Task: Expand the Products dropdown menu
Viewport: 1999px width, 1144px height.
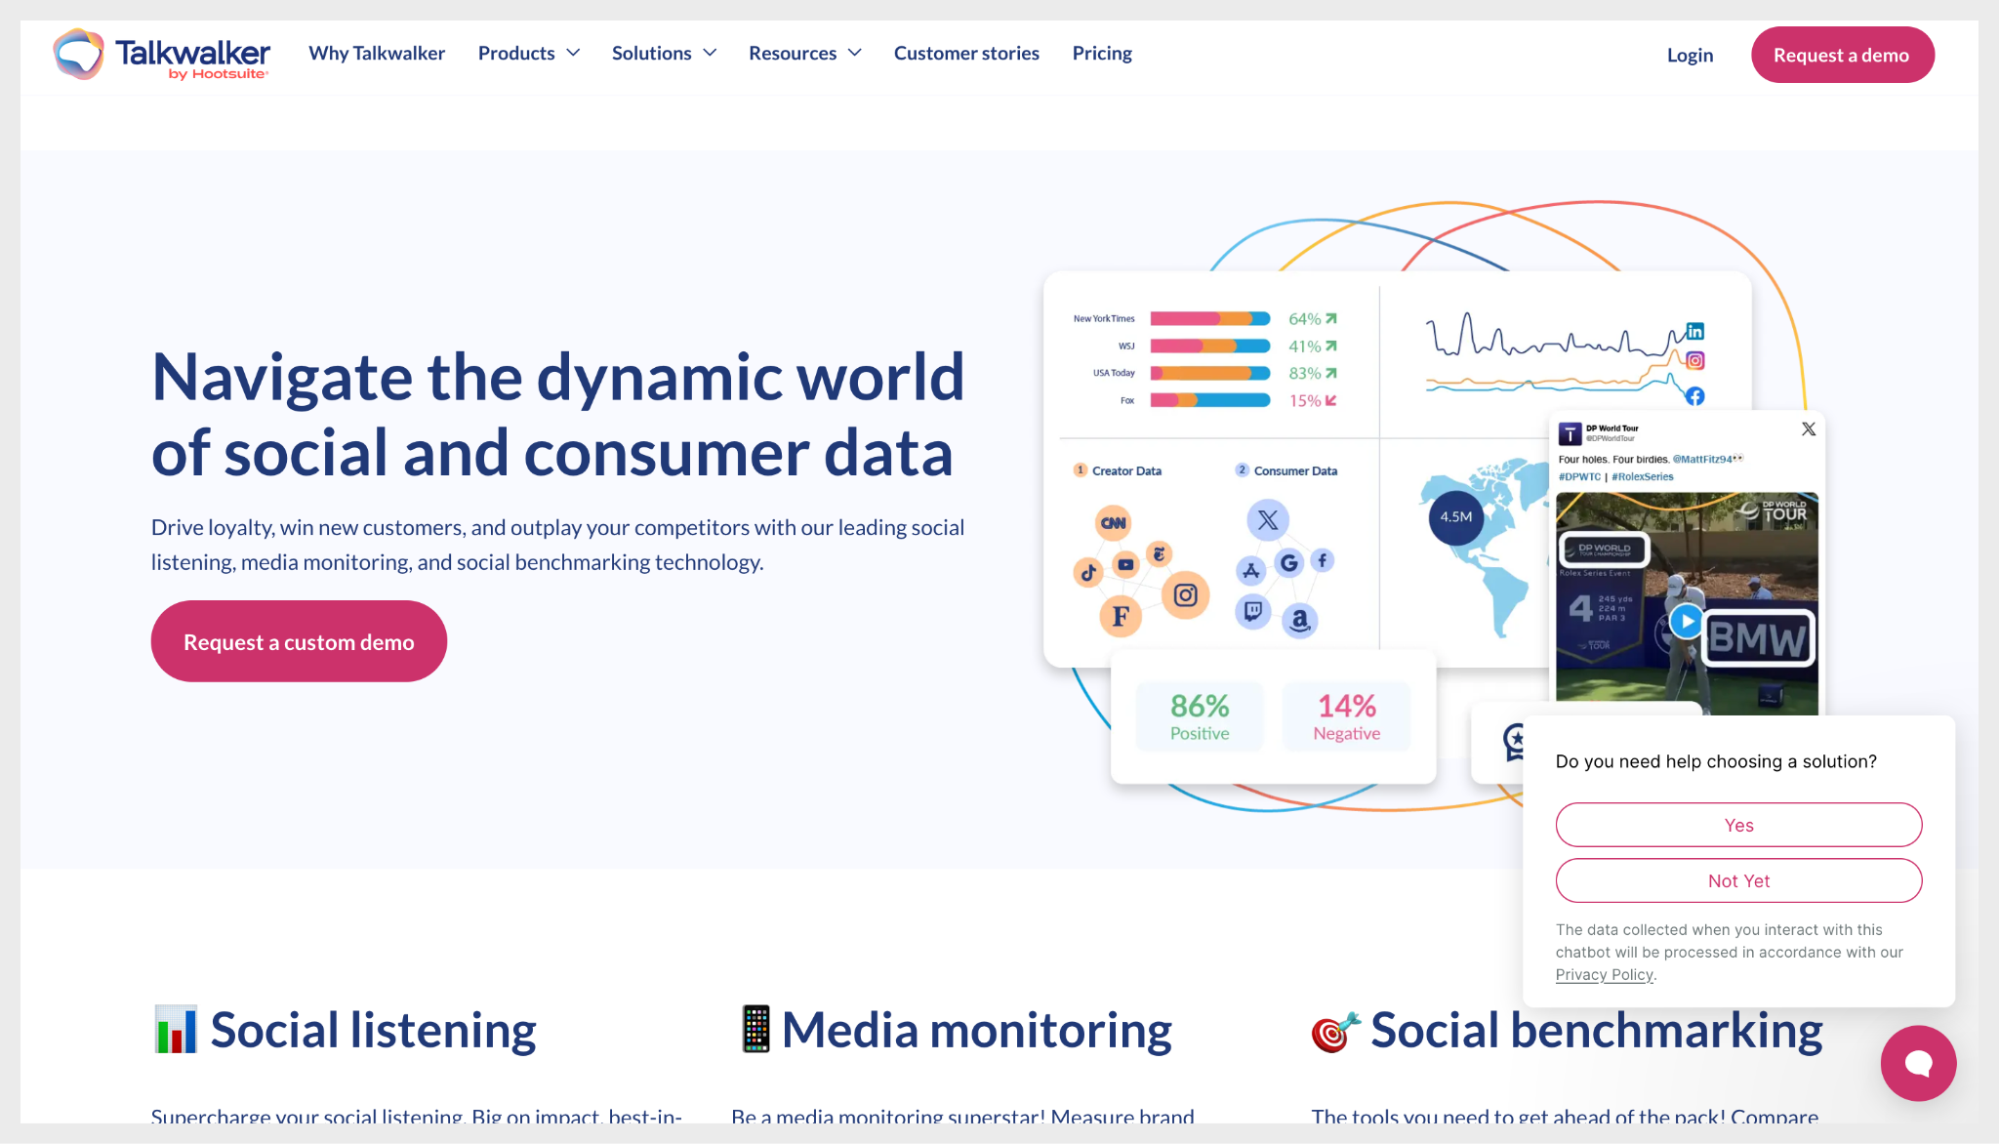Action: click(x=528, y=53)
